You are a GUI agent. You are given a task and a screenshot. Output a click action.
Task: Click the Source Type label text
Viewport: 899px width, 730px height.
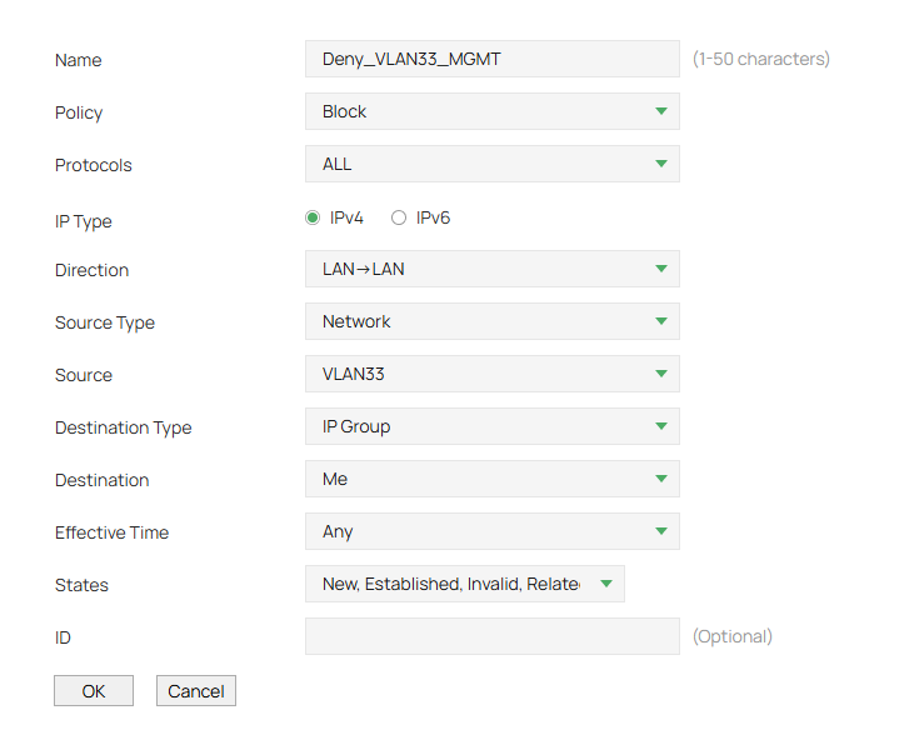105,323
